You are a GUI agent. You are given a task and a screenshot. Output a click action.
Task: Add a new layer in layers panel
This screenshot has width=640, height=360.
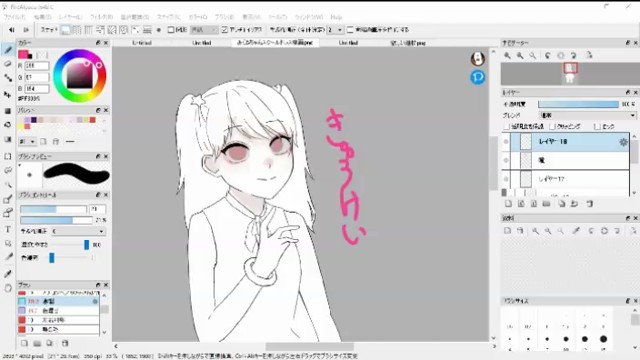pyautogui.click(x=508, y=204)
